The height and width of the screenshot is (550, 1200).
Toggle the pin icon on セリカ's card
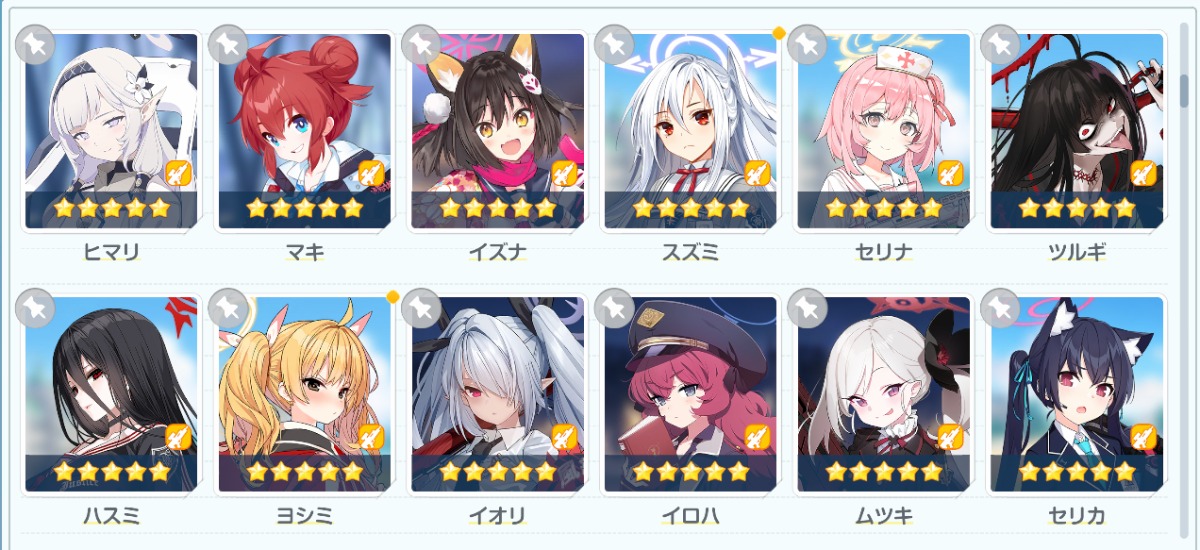[x=1000, y=307]
